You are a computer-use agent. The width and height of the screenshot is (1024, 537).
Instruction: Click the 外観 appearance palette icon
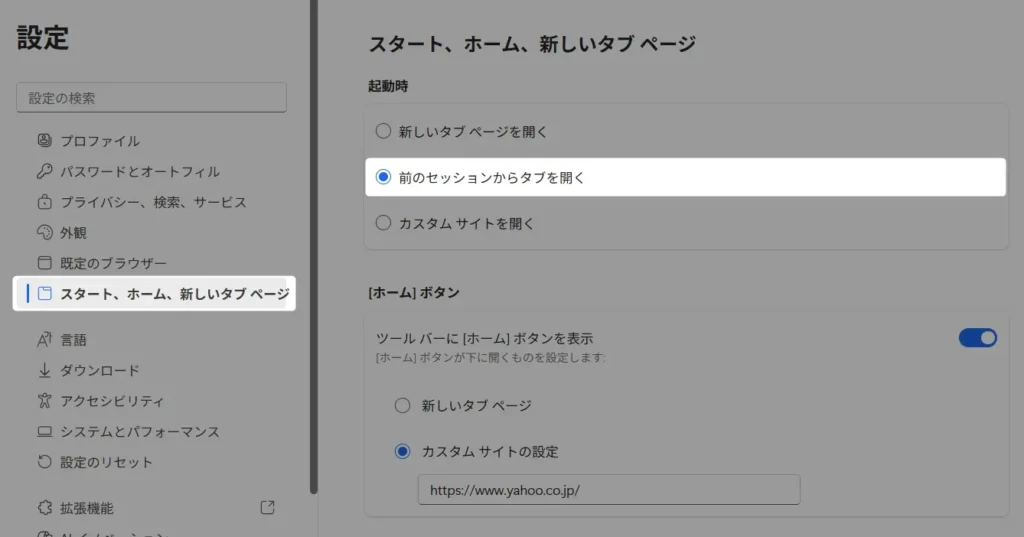[x=44, y=233]
